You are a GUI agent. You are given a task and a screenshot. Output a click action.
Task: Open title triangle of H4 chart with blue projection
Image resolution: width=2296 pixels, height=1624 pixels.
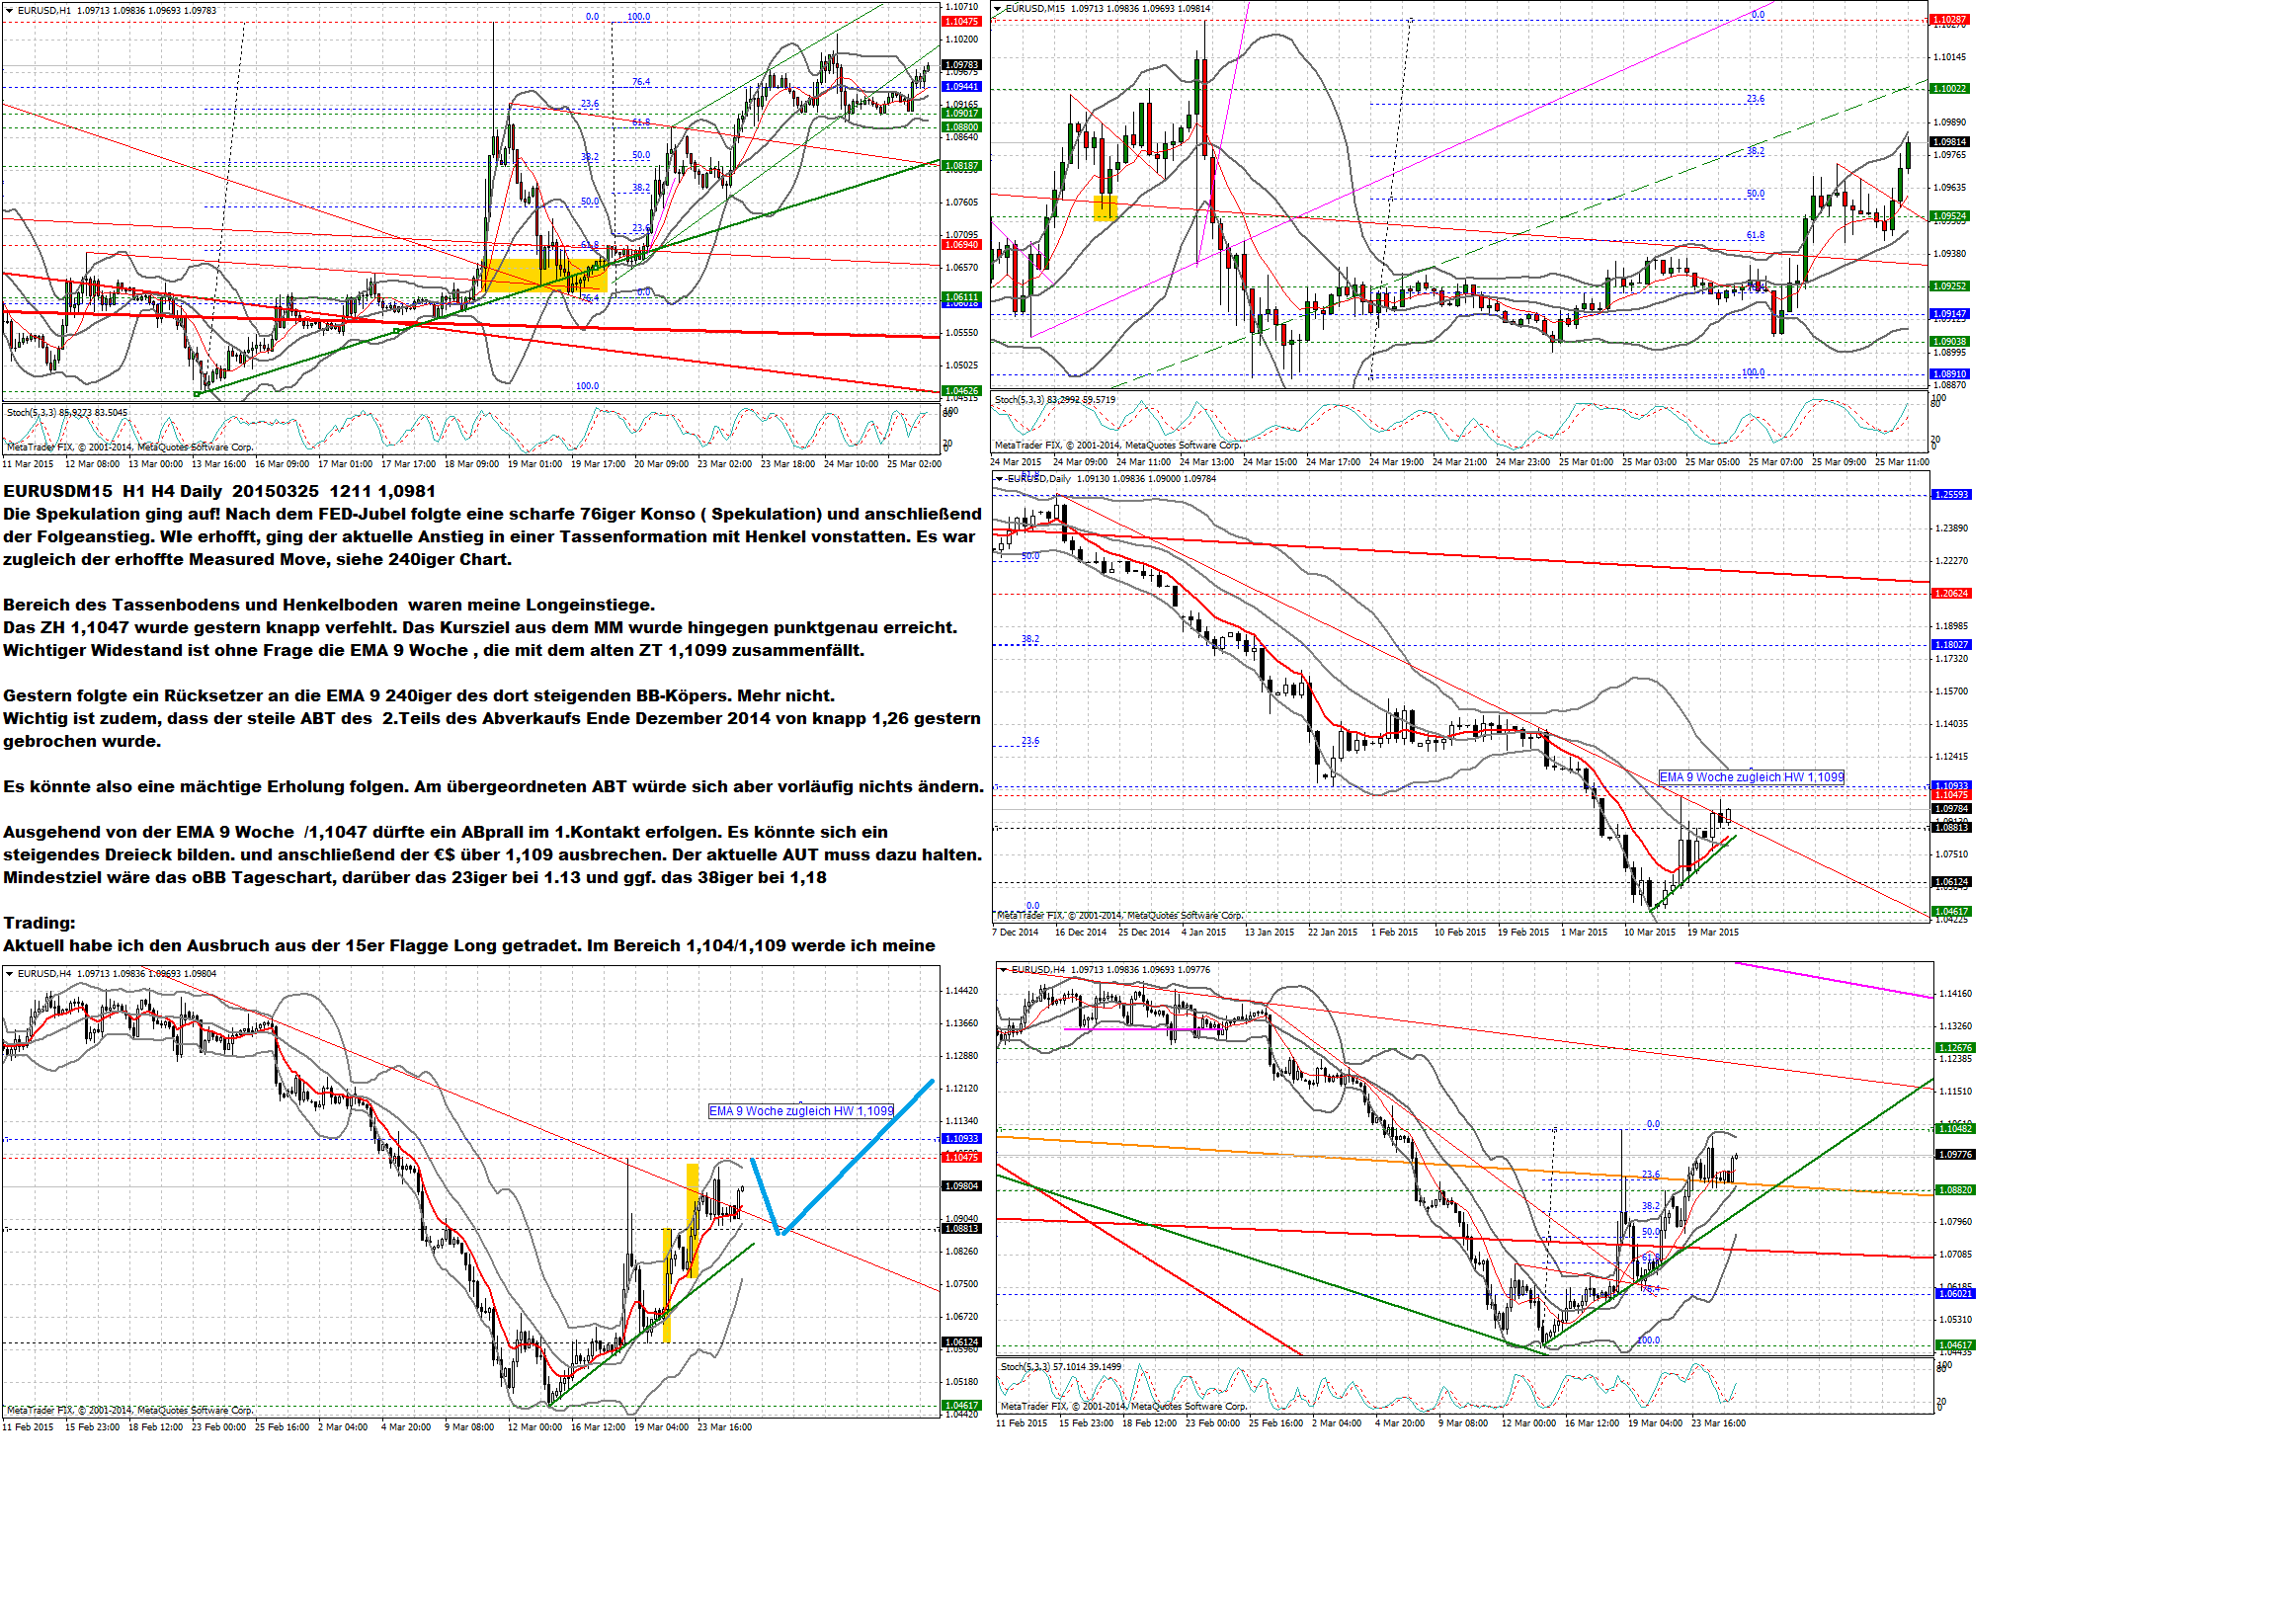(x=9, y=973)
